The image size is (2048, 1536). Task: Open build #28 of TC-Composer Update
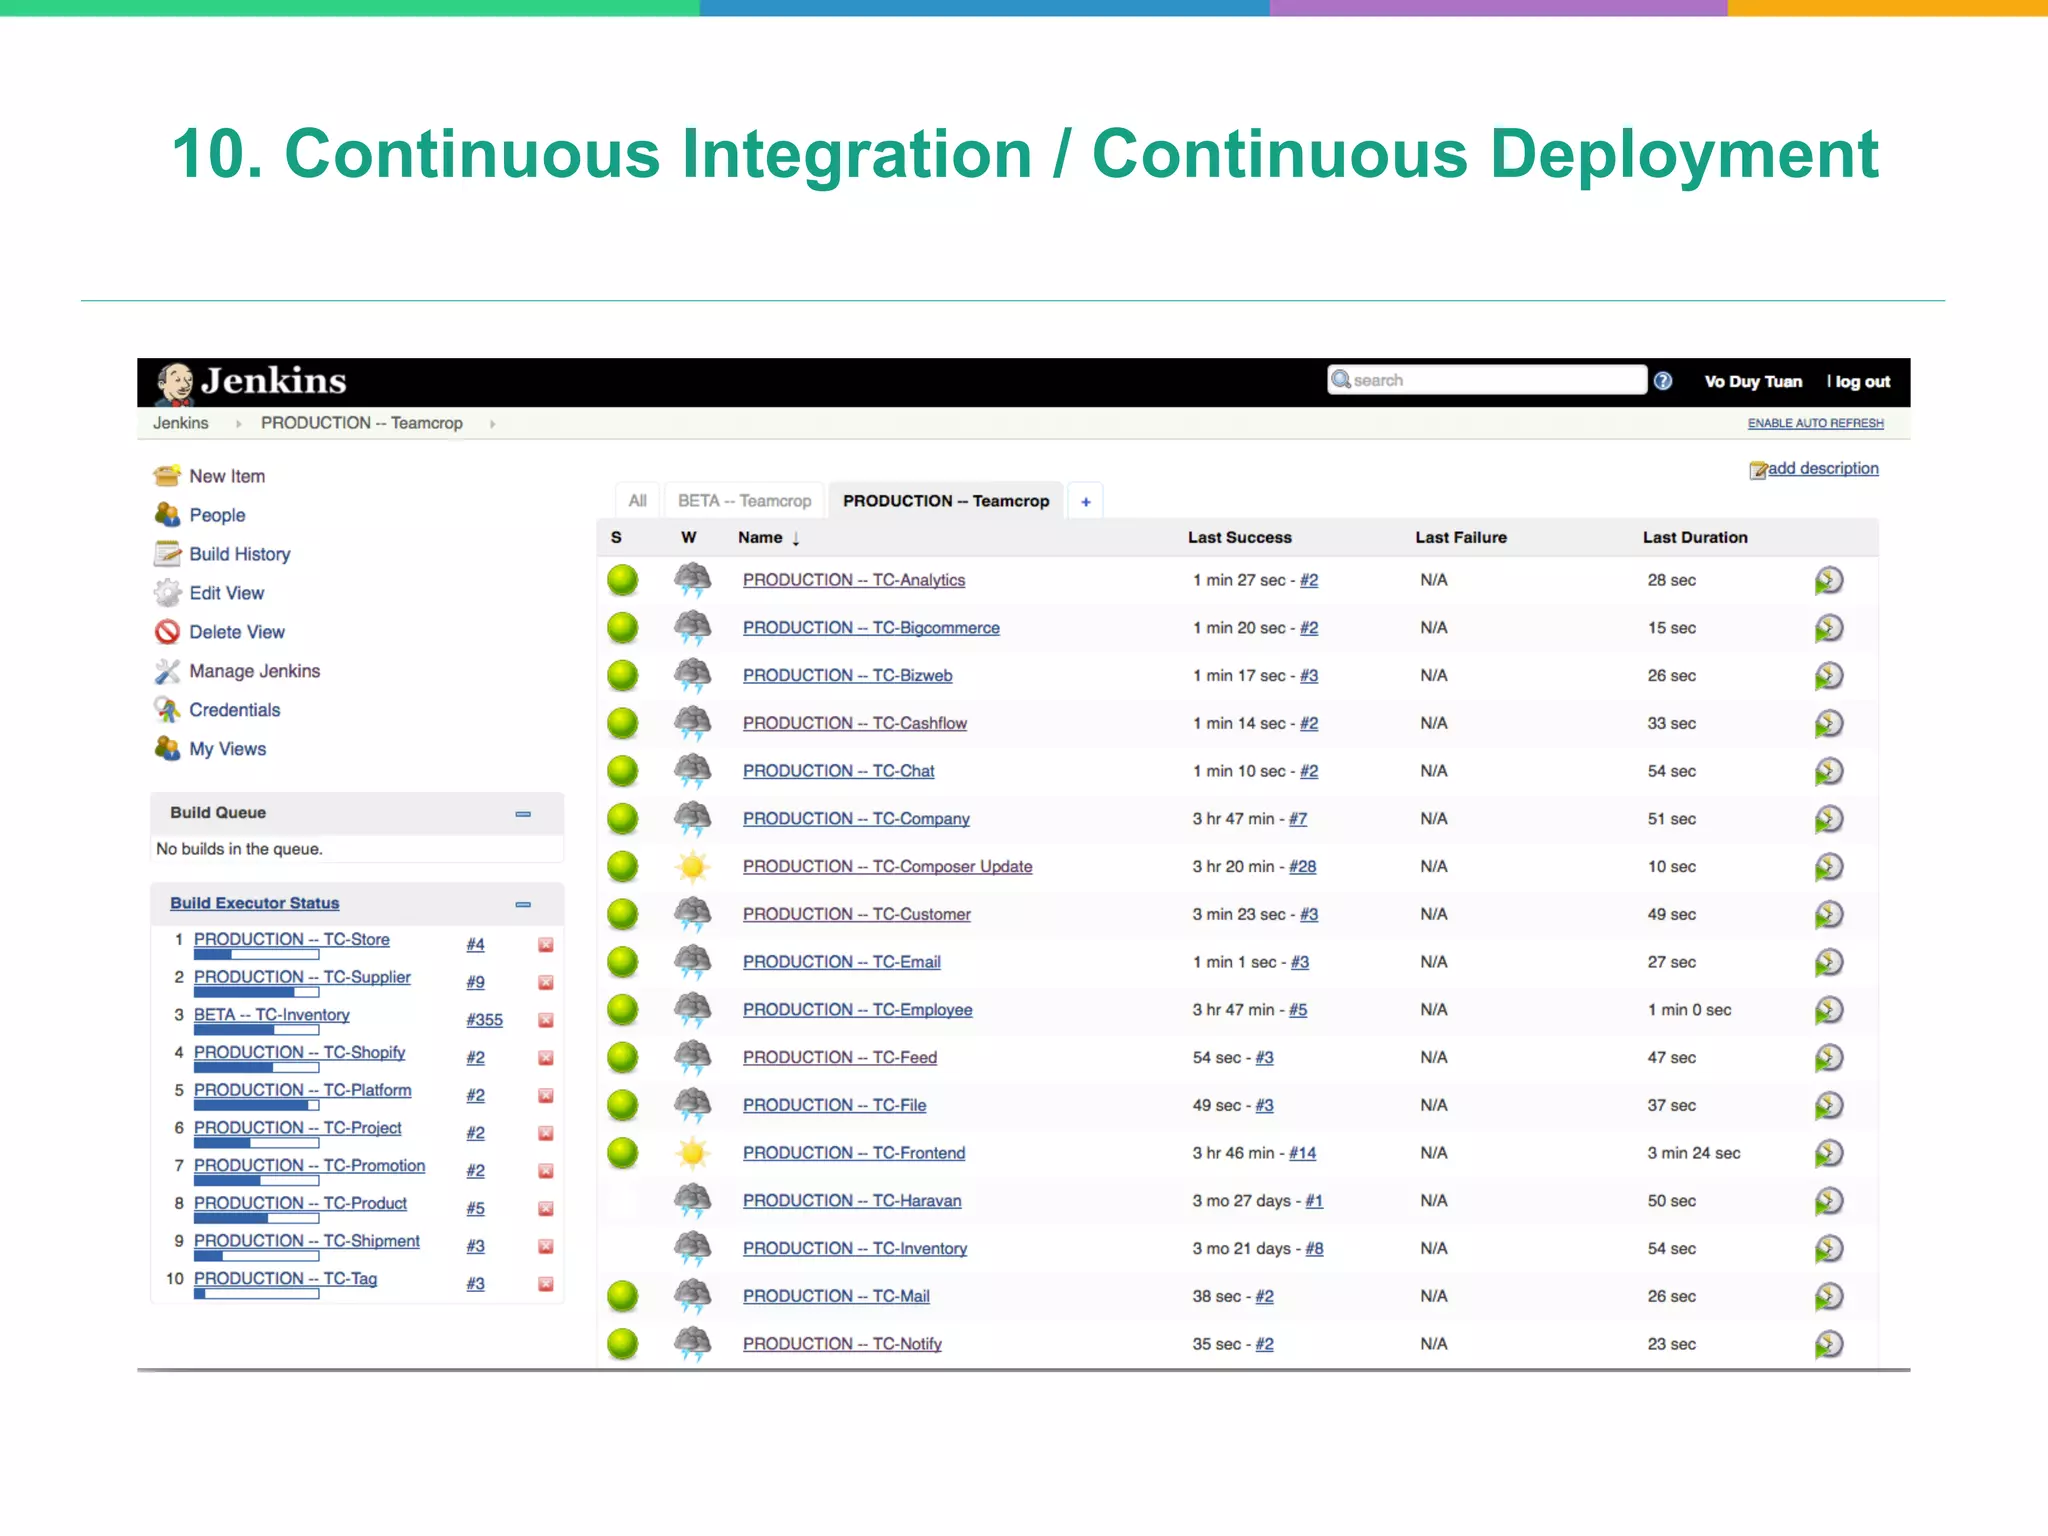coord(1302,867)
